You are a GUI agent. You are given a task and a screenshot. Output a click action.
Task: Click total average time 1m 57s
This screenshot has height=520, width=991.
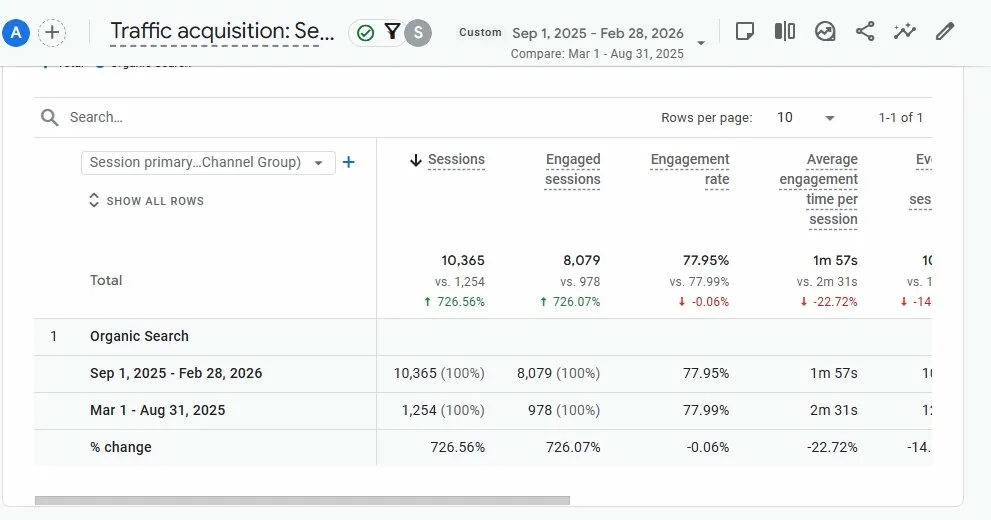click(x=835, y=260)
